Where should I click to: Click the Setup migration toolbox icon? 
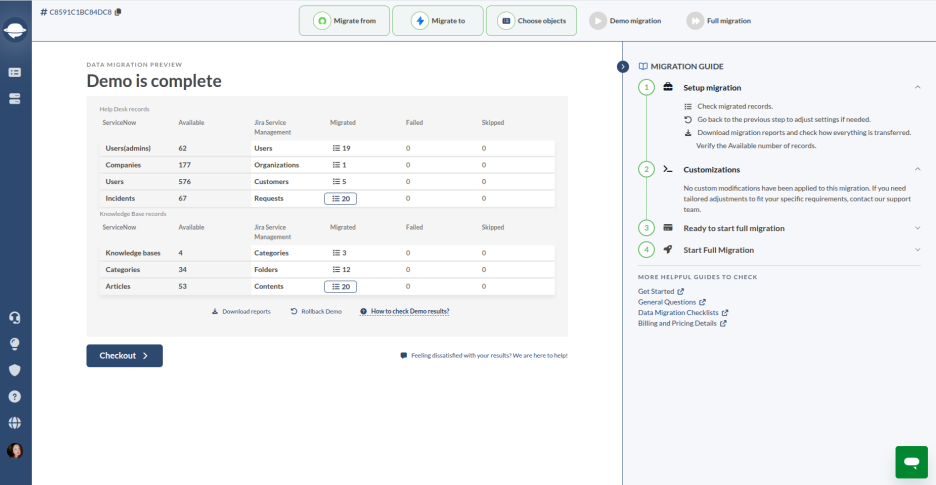click(668, 87)
